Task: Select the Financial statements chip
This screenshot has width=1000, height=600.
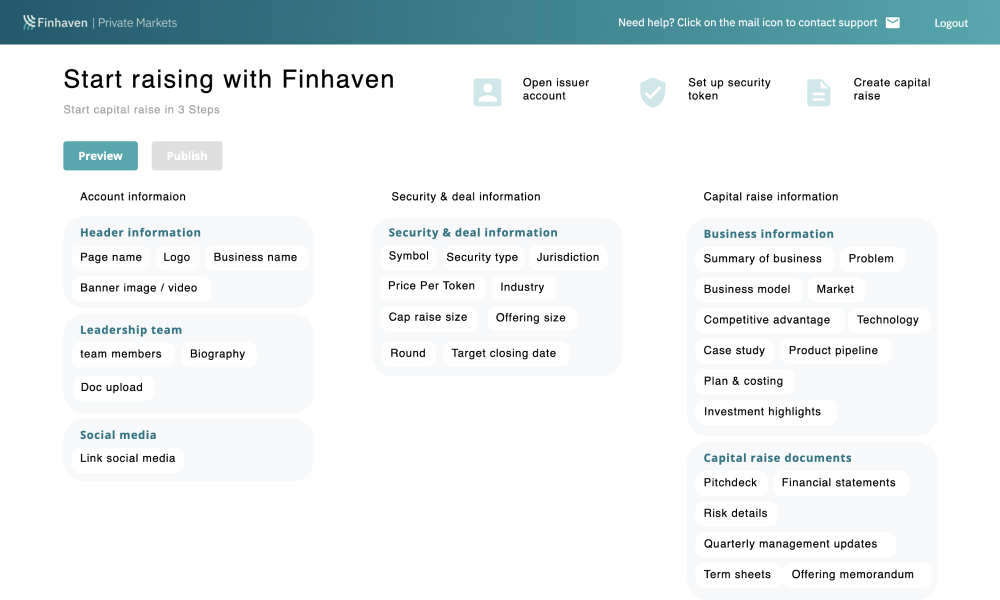Action: (839, 483)
